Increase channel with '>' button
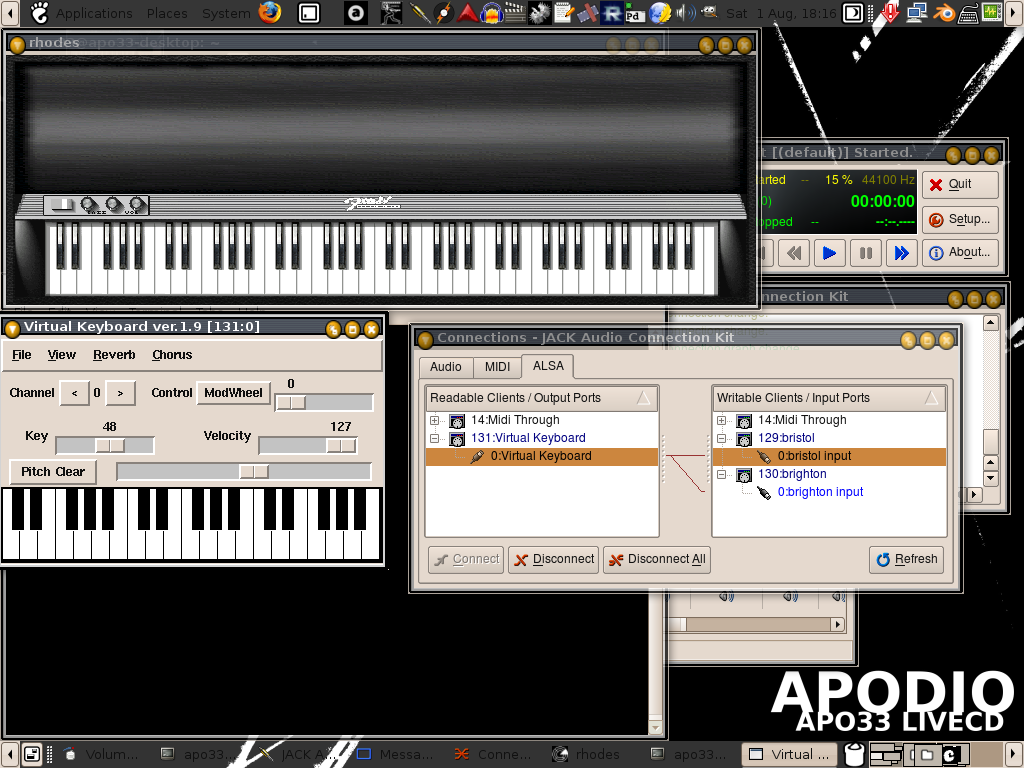 [x=120, y=393]
